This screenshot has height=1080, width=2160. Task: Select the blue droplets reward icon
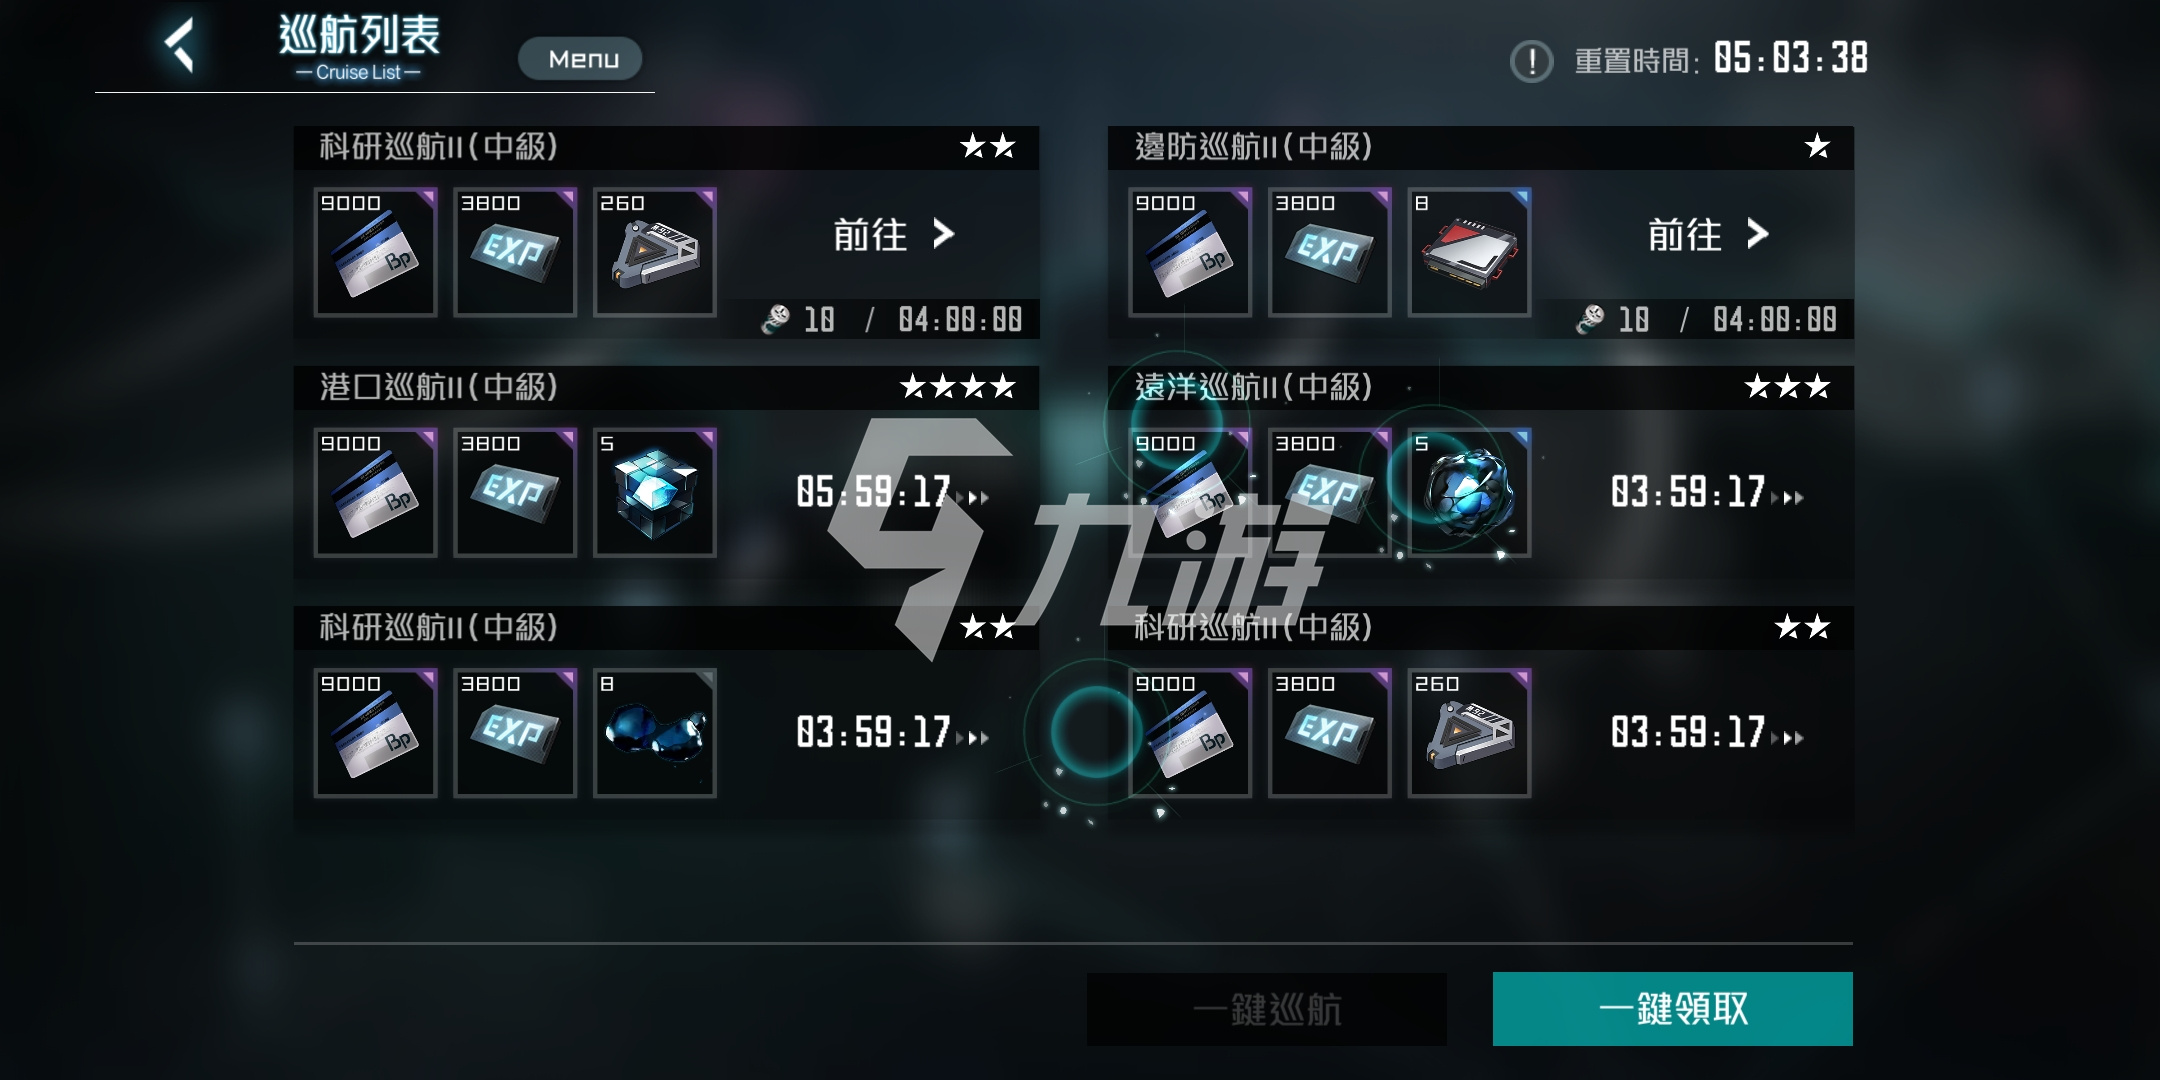[x=655, y=733]
